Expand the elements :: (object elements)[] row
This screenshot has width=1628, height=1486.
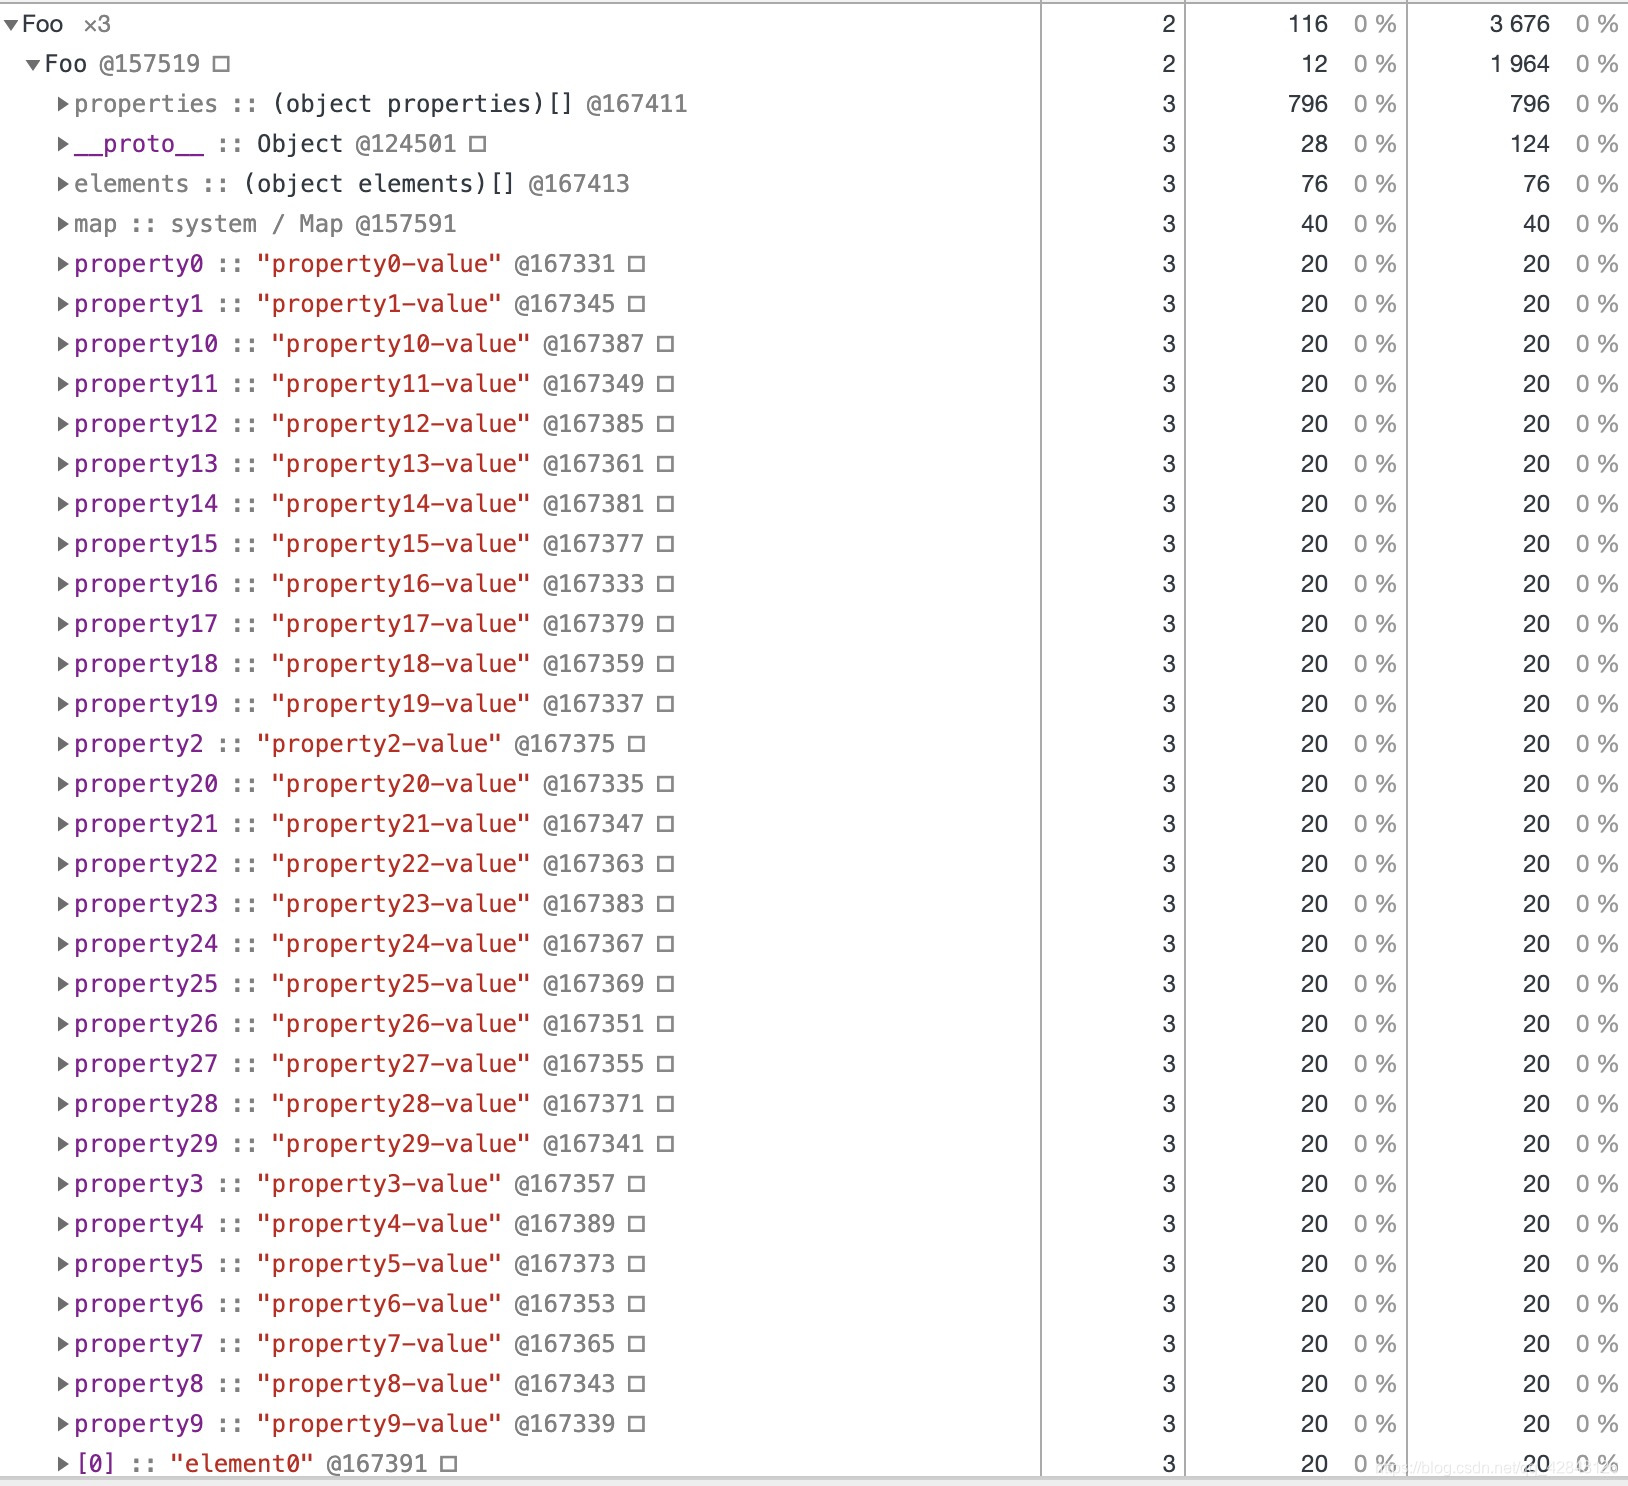click(x=63, y=184)
